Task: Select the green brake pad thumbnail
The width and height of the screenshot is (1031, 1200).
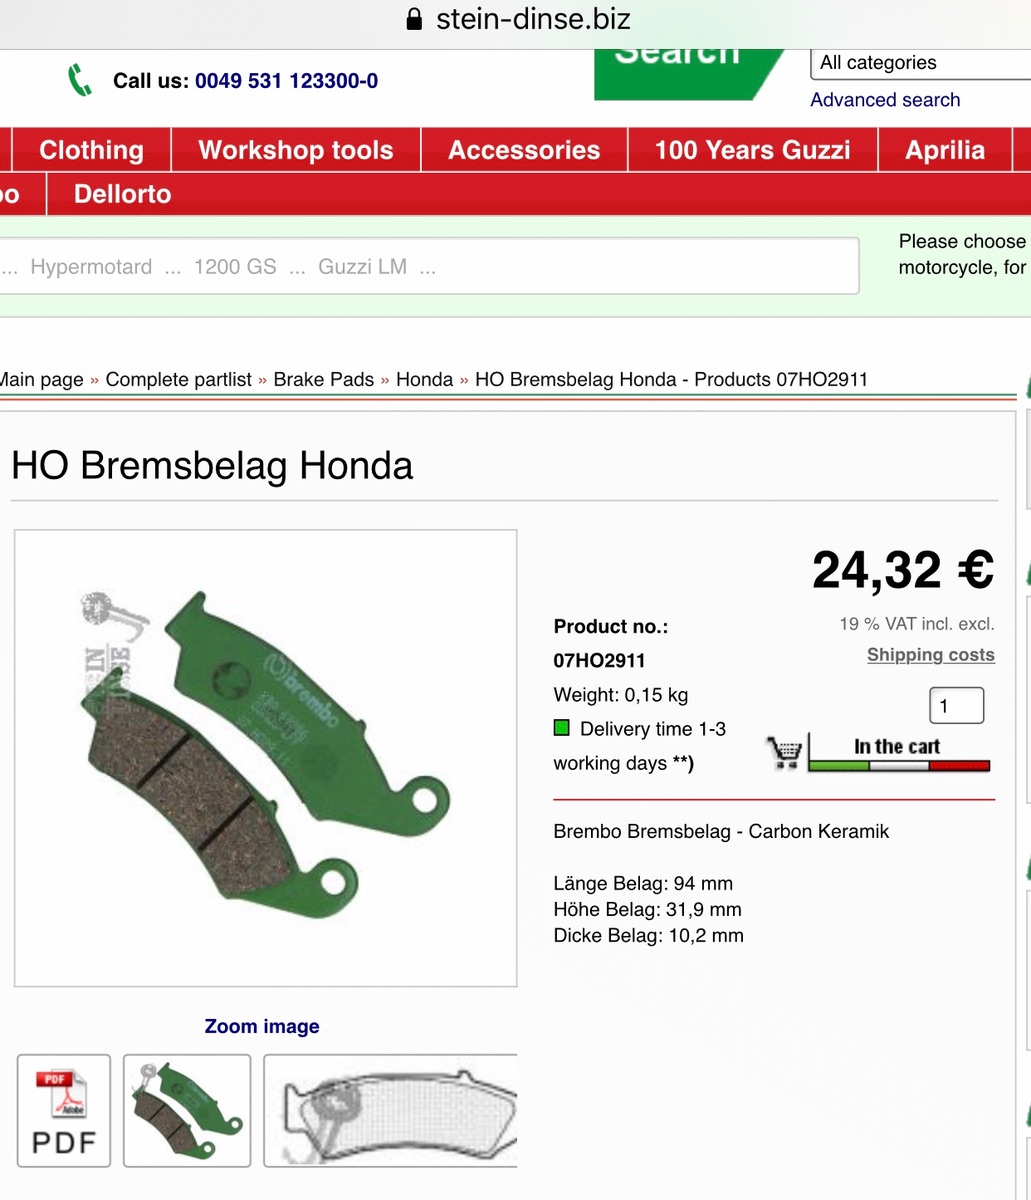Action: coord(187,1110)
